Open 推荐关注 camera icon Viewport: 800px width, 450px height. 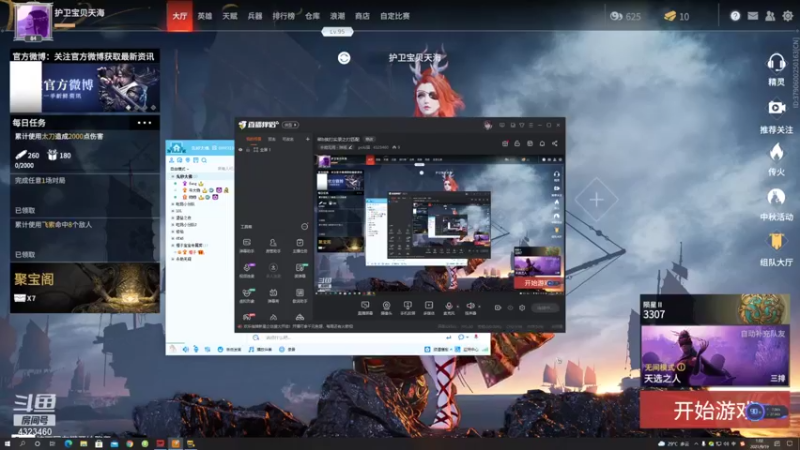coord(776,117)
